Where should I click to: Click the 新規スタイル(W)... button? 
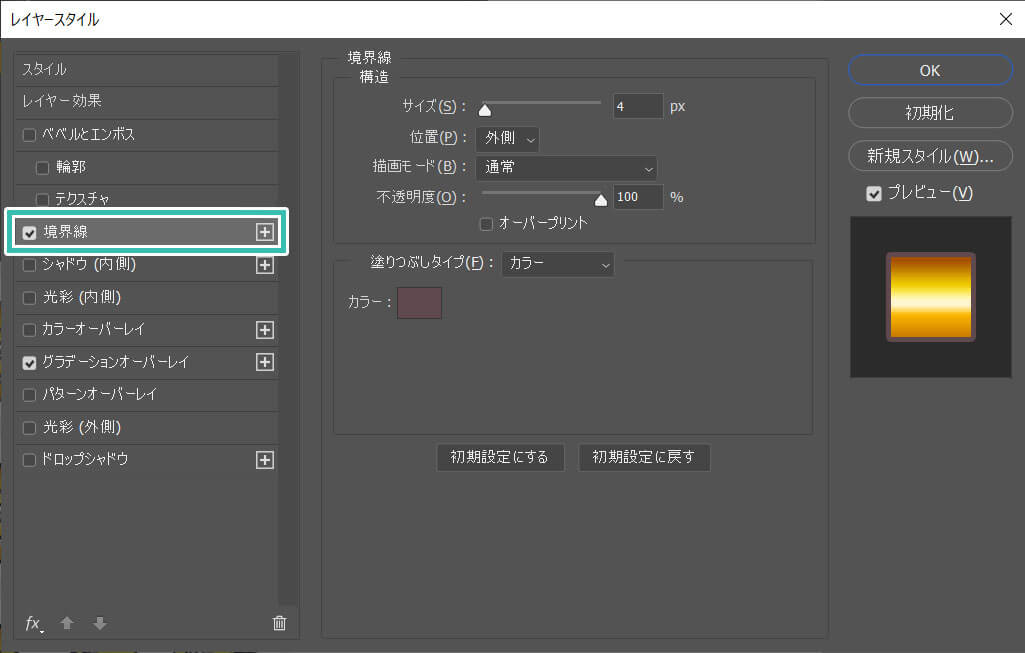click(x=930, y=156)
